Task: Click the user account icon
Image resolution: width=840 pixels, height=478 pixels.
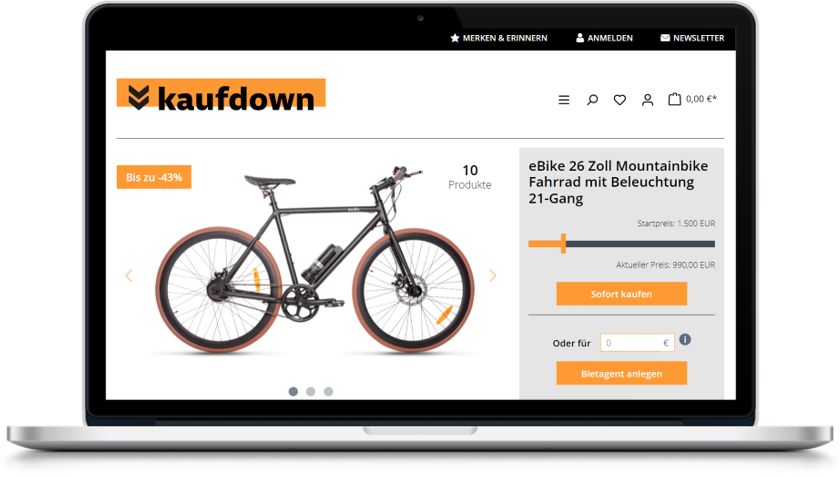Action: (x=647, y=100)
